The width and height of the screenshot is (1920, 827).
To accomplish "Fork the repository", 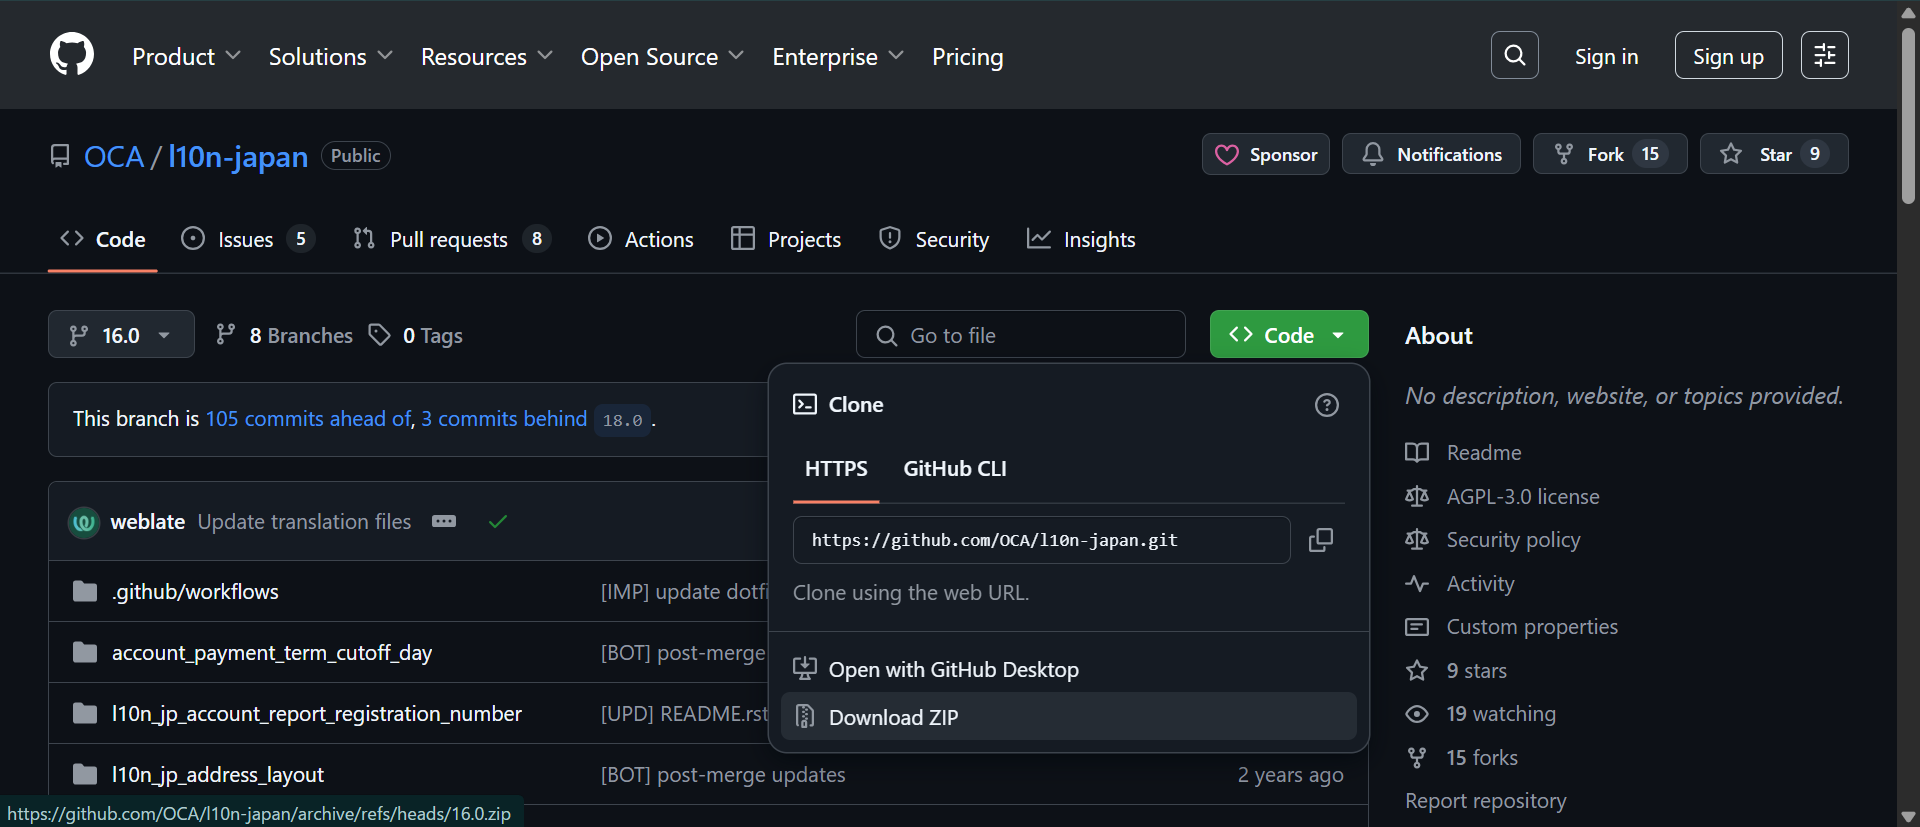I will (x=1610, y=154).
